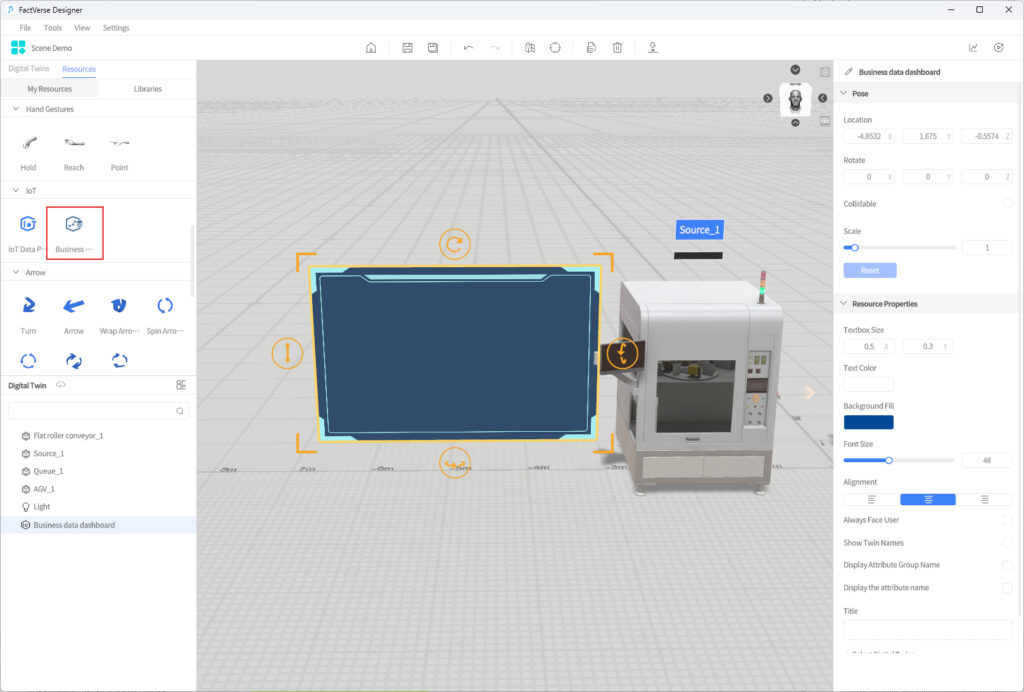Enable Display Attribute Group Name checkbox

(1007, 565)
